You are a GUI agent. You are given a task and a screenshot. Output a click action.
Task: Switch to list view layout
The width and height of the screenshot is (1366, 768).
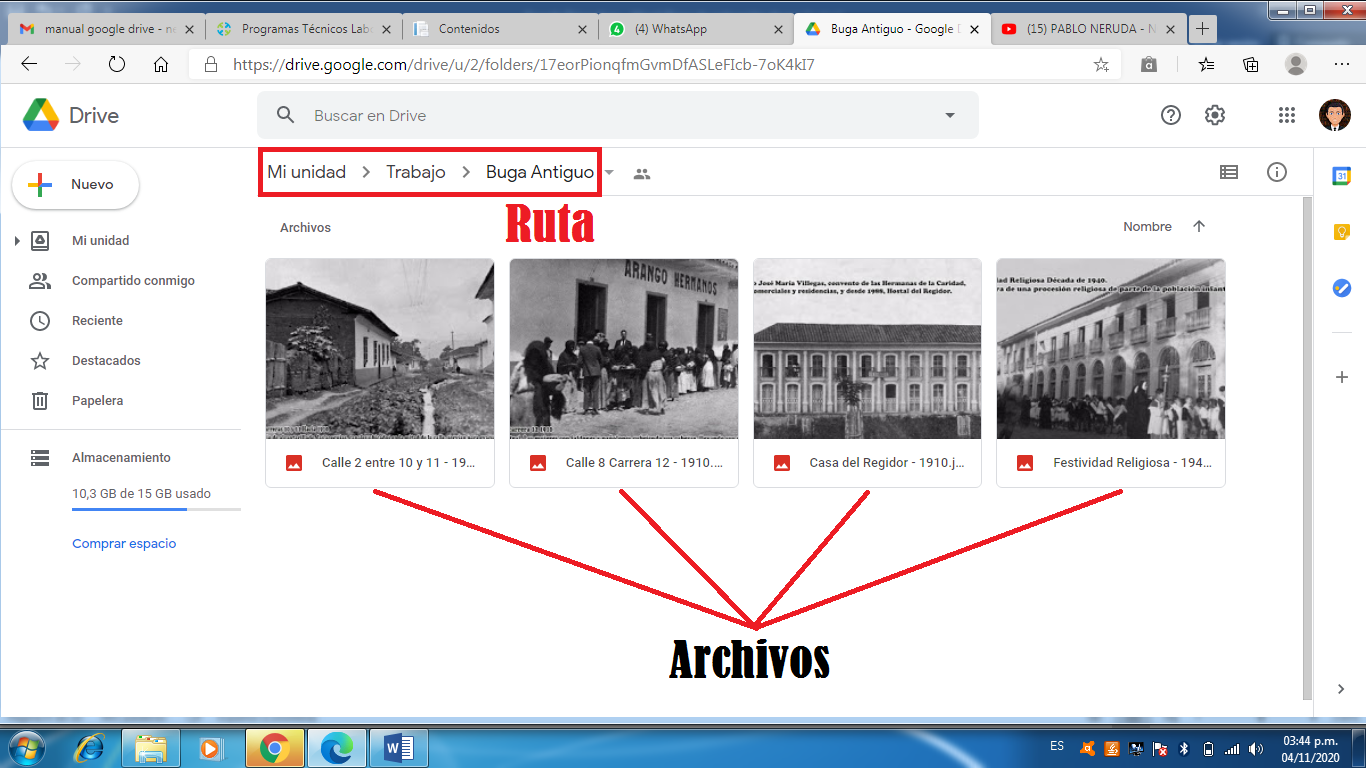coord(1229,172)
